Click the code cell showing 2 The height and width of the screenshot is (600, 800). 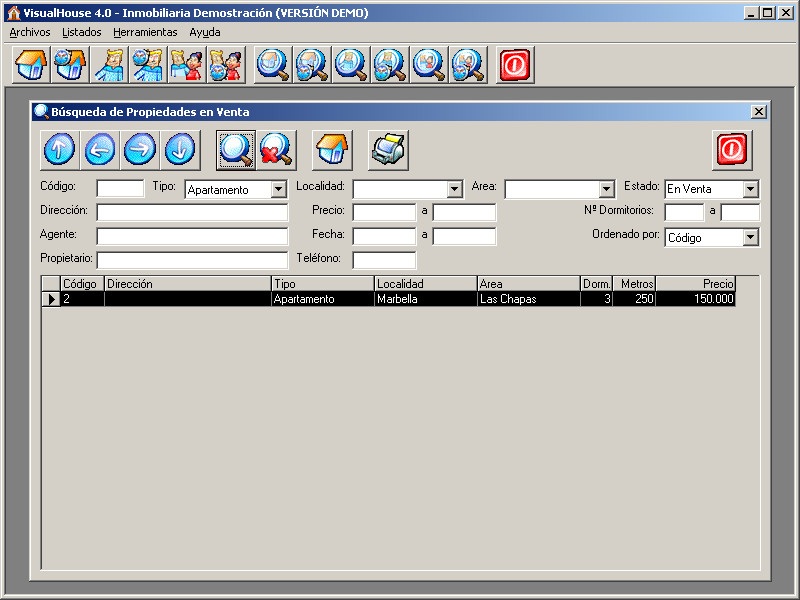point(82,299)
